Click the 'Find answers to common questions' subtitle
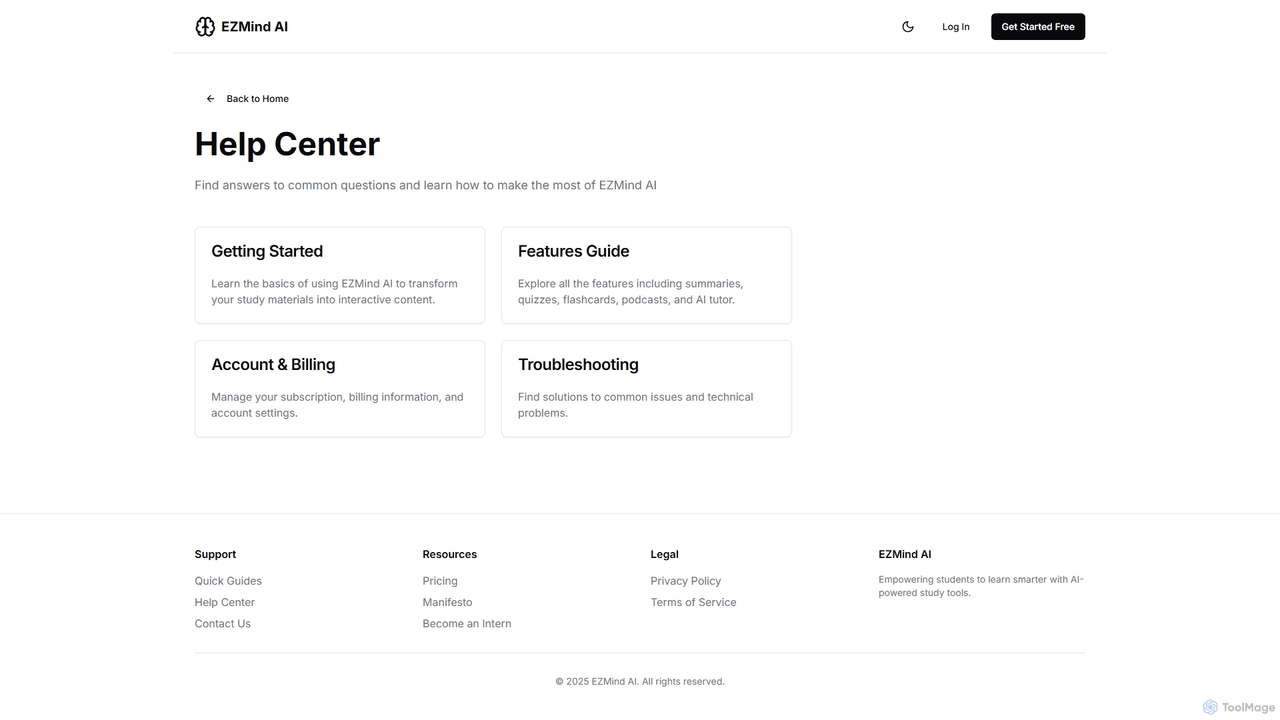This screenshot has width=1280, height=720. 426,185
